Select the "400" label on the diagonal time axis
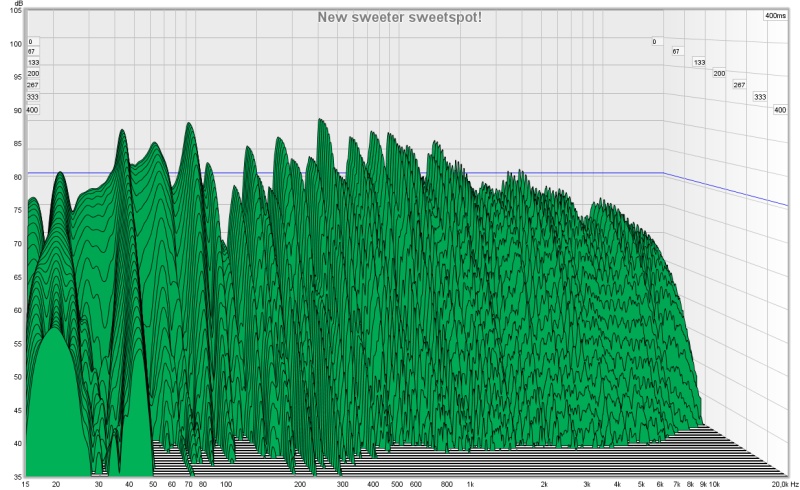The width and height of the screenshot is (800, 490). (780, 110)
